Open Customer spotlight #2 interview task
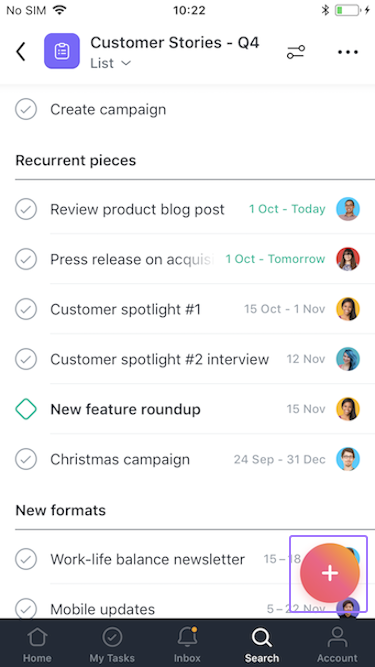Viewport: 375px width, 667px height. coord(188,359)
